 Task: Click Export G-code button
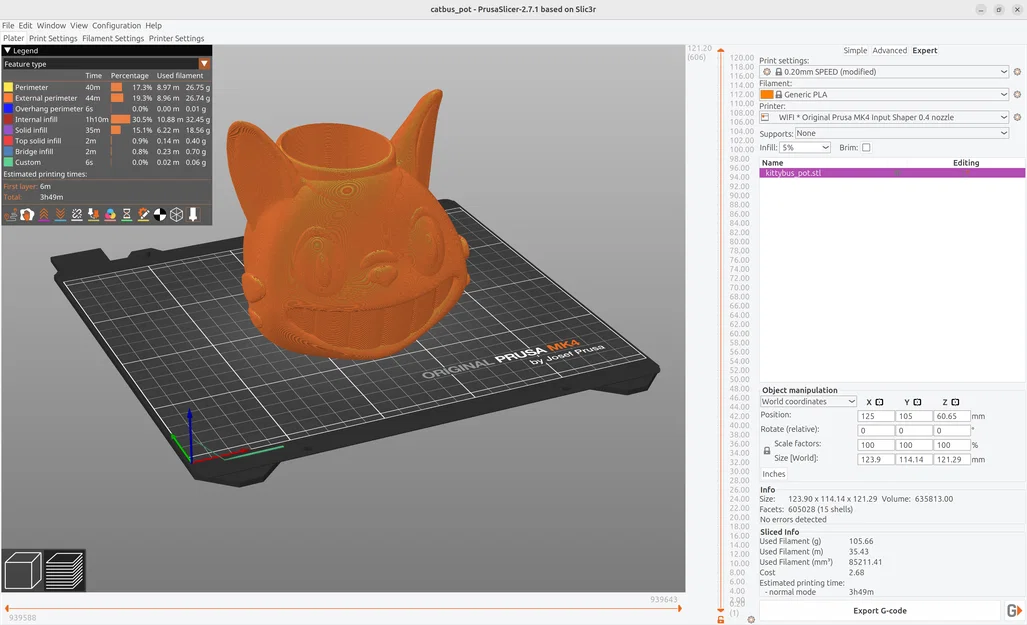[x=880, y=611]
